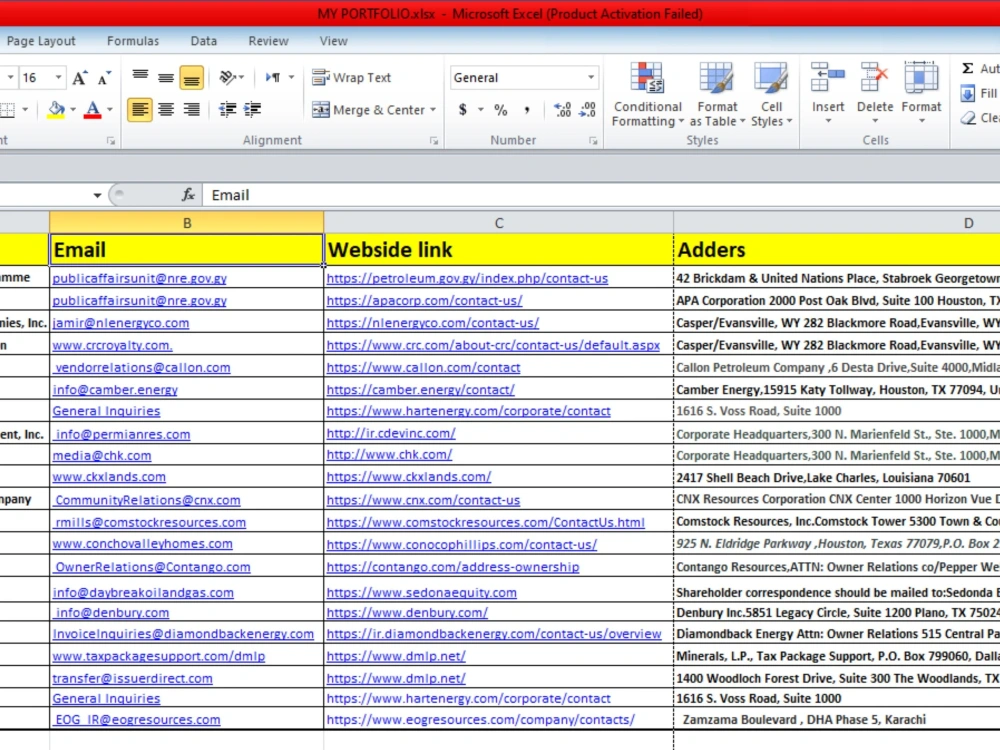
Task: Open https://apacorp.com/contact-us/ link
Action: click(424, 300)
